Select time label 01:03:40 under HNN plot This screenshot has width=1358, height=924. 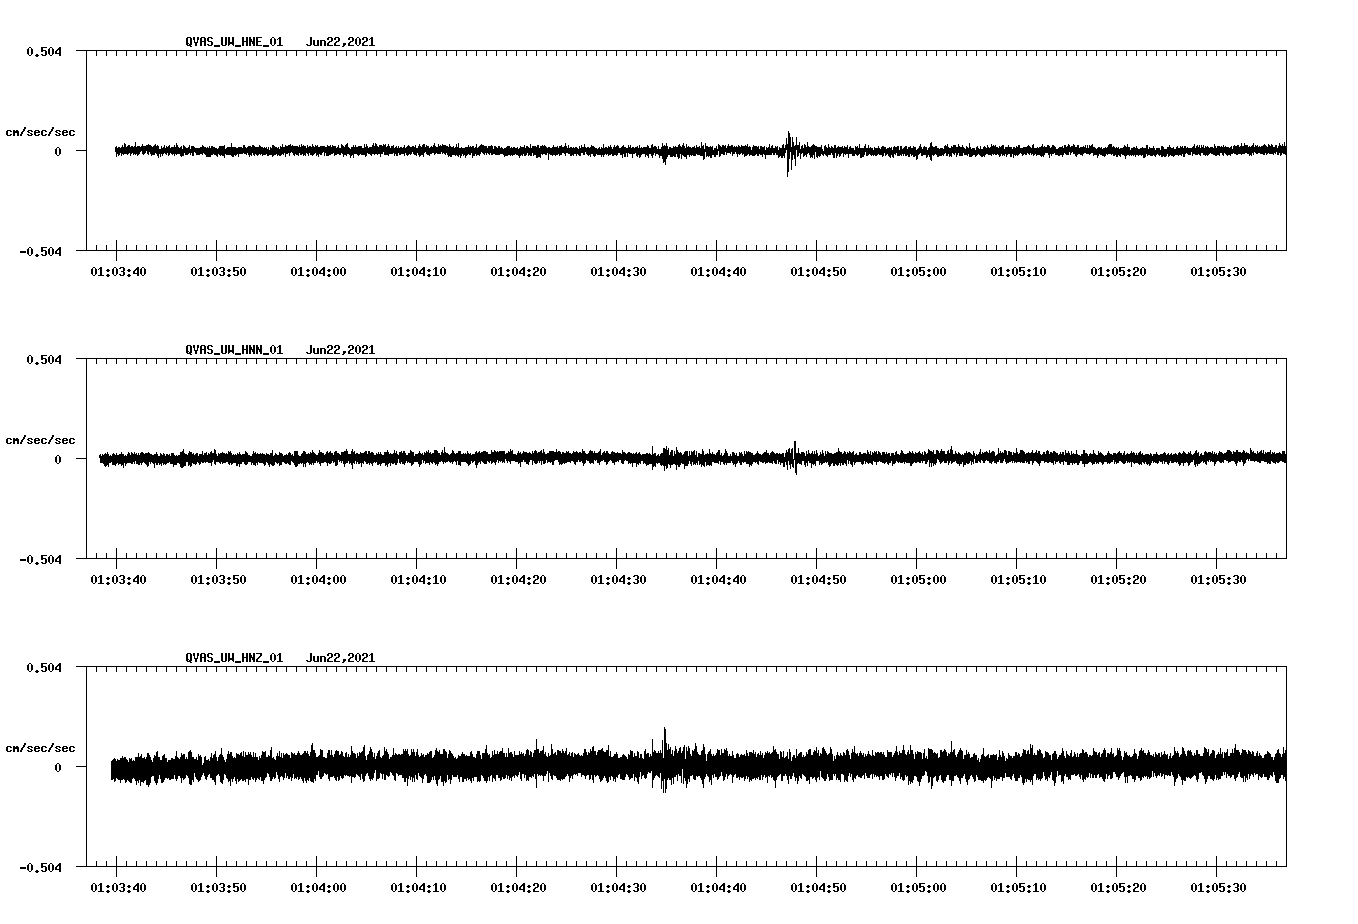point(118,580)
